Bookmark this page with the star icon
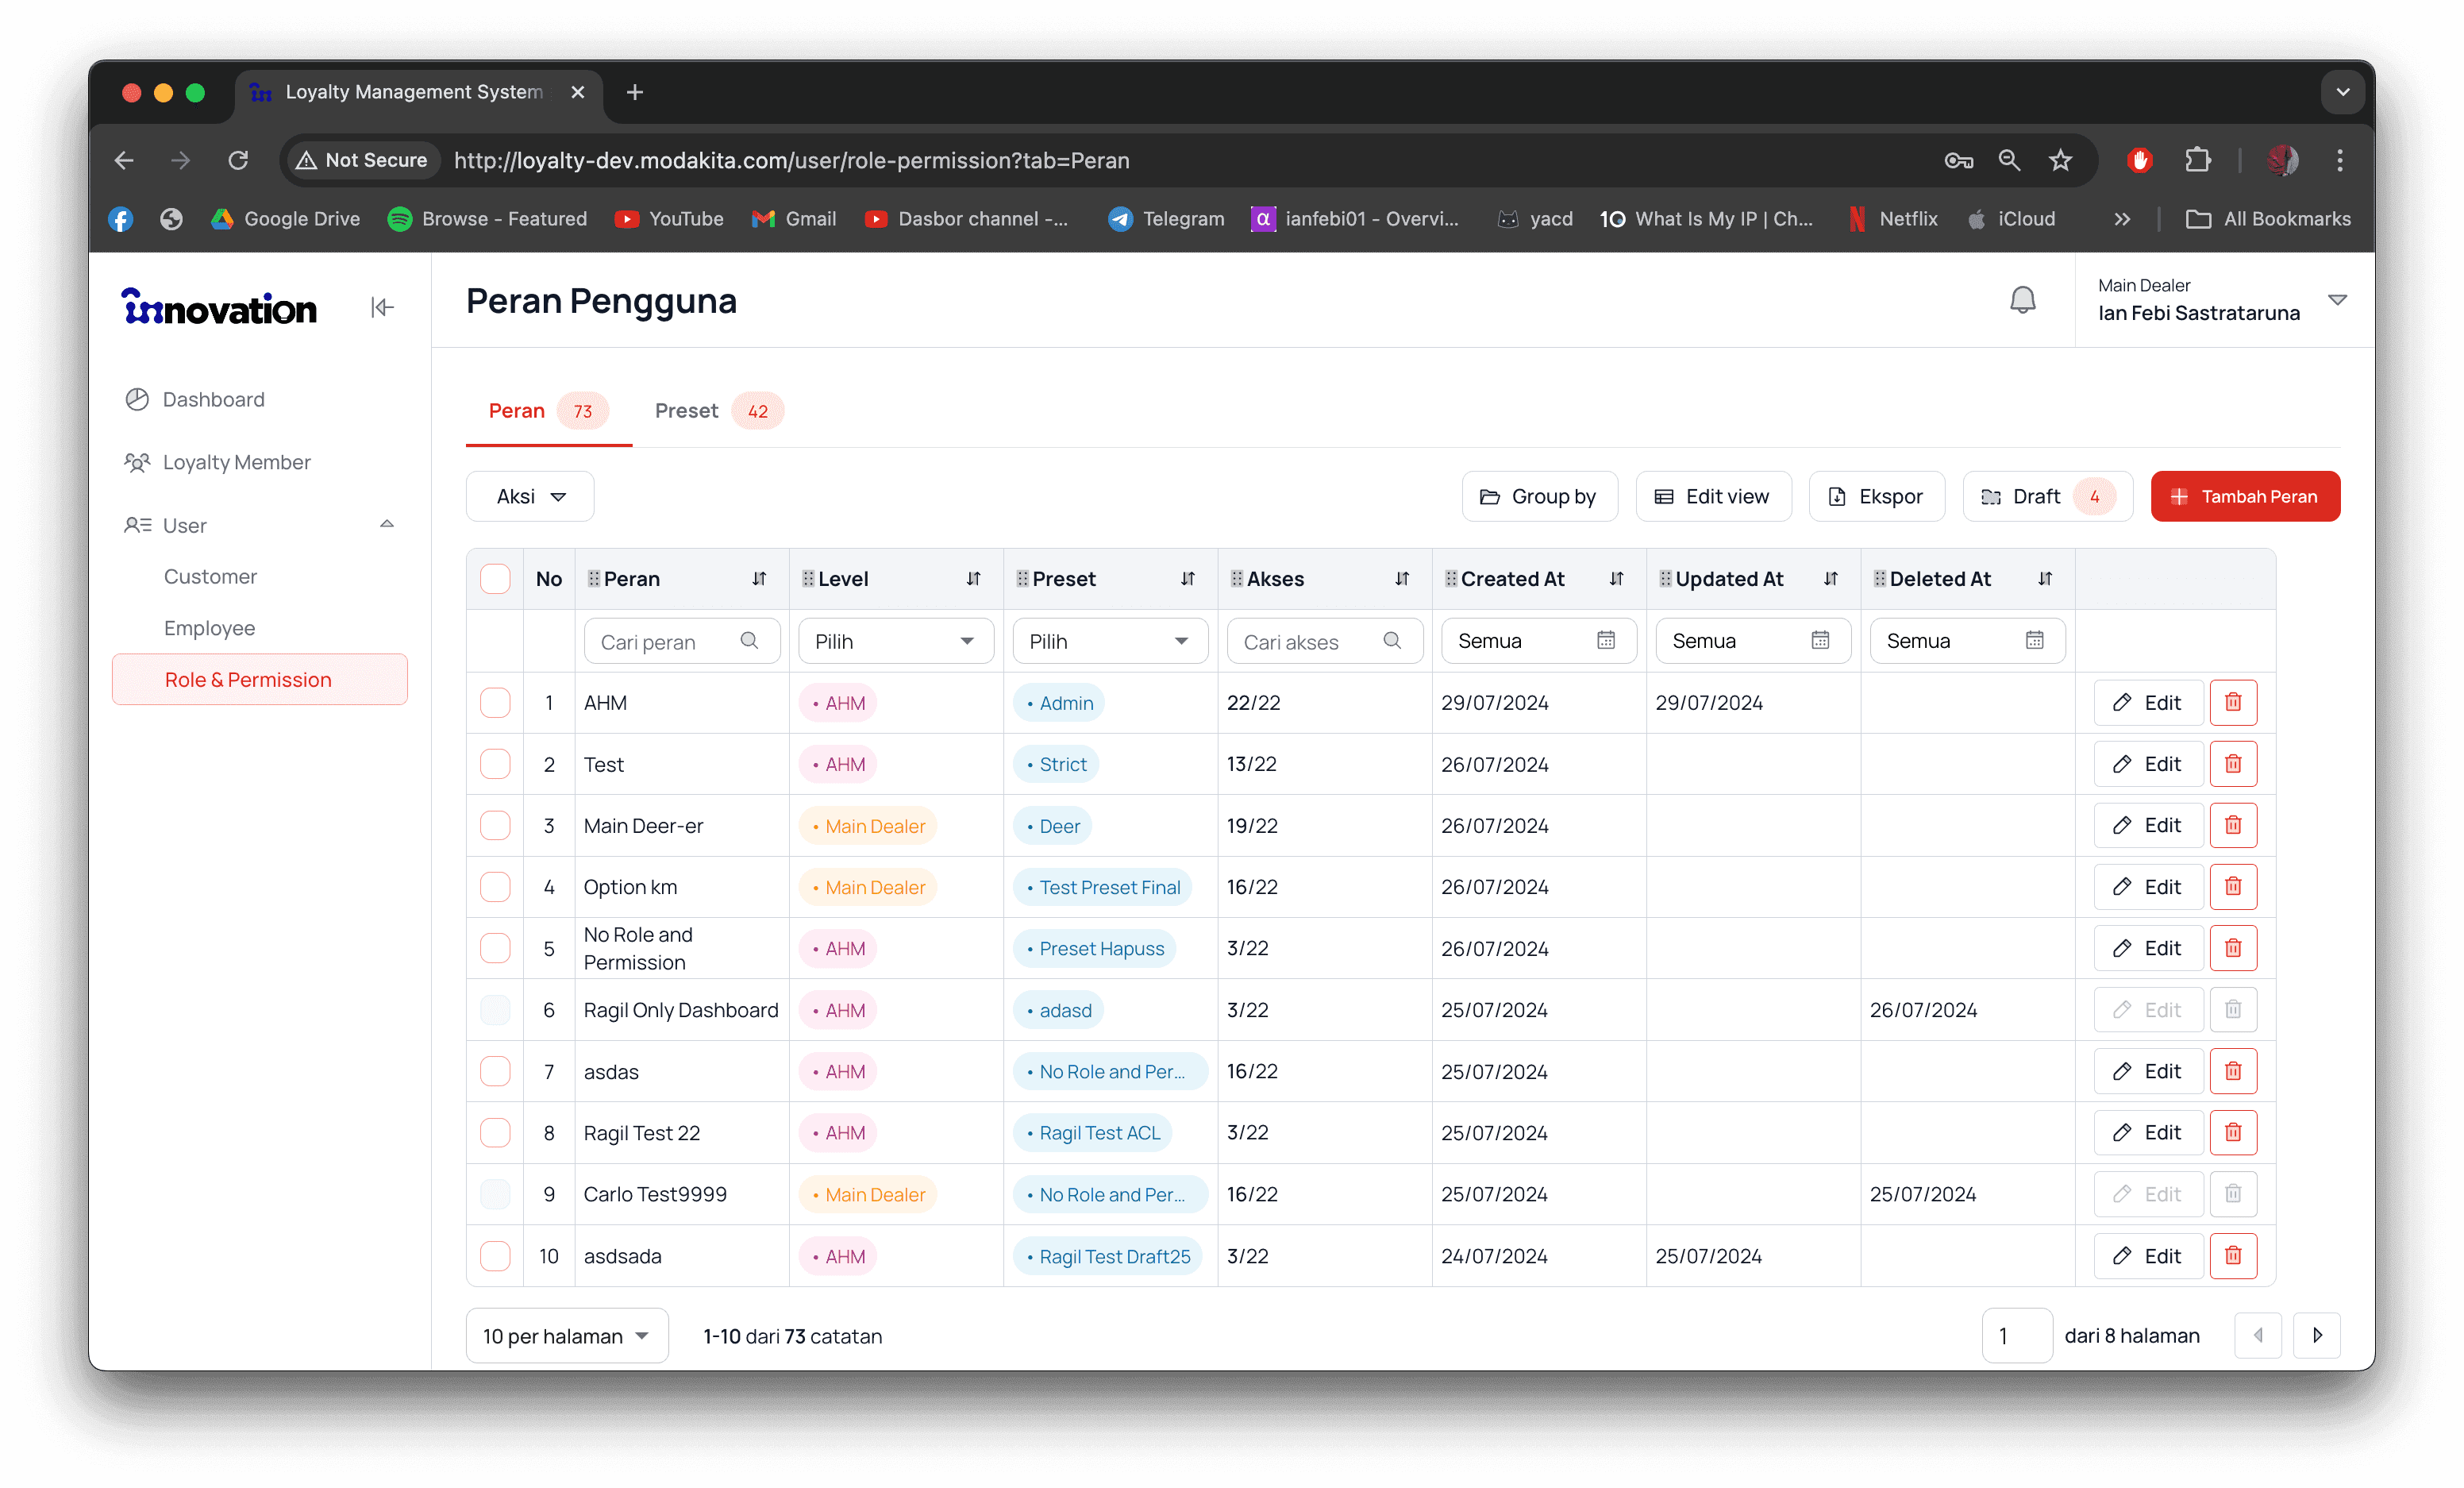The width and height of the screenshot is (2464, 1488). (x=2060, y=160)
